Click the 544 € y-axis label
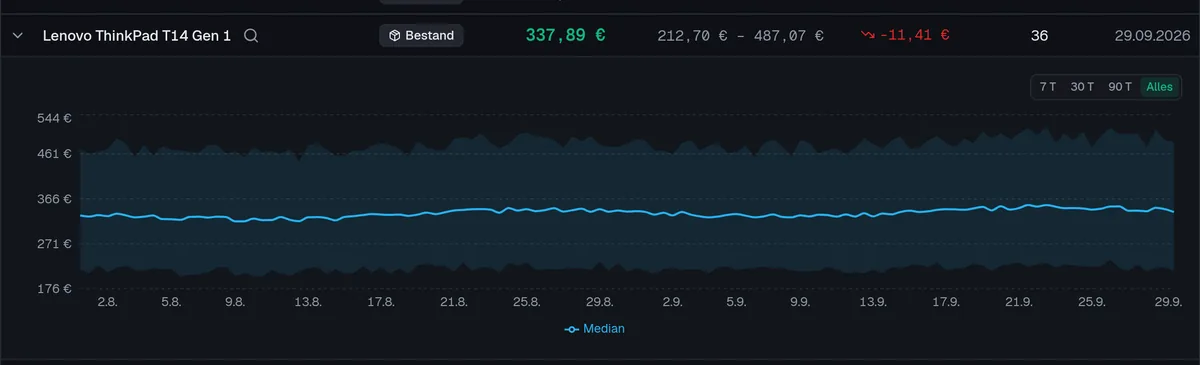Viewport: 1200px width, 365px height. [54, 118]
